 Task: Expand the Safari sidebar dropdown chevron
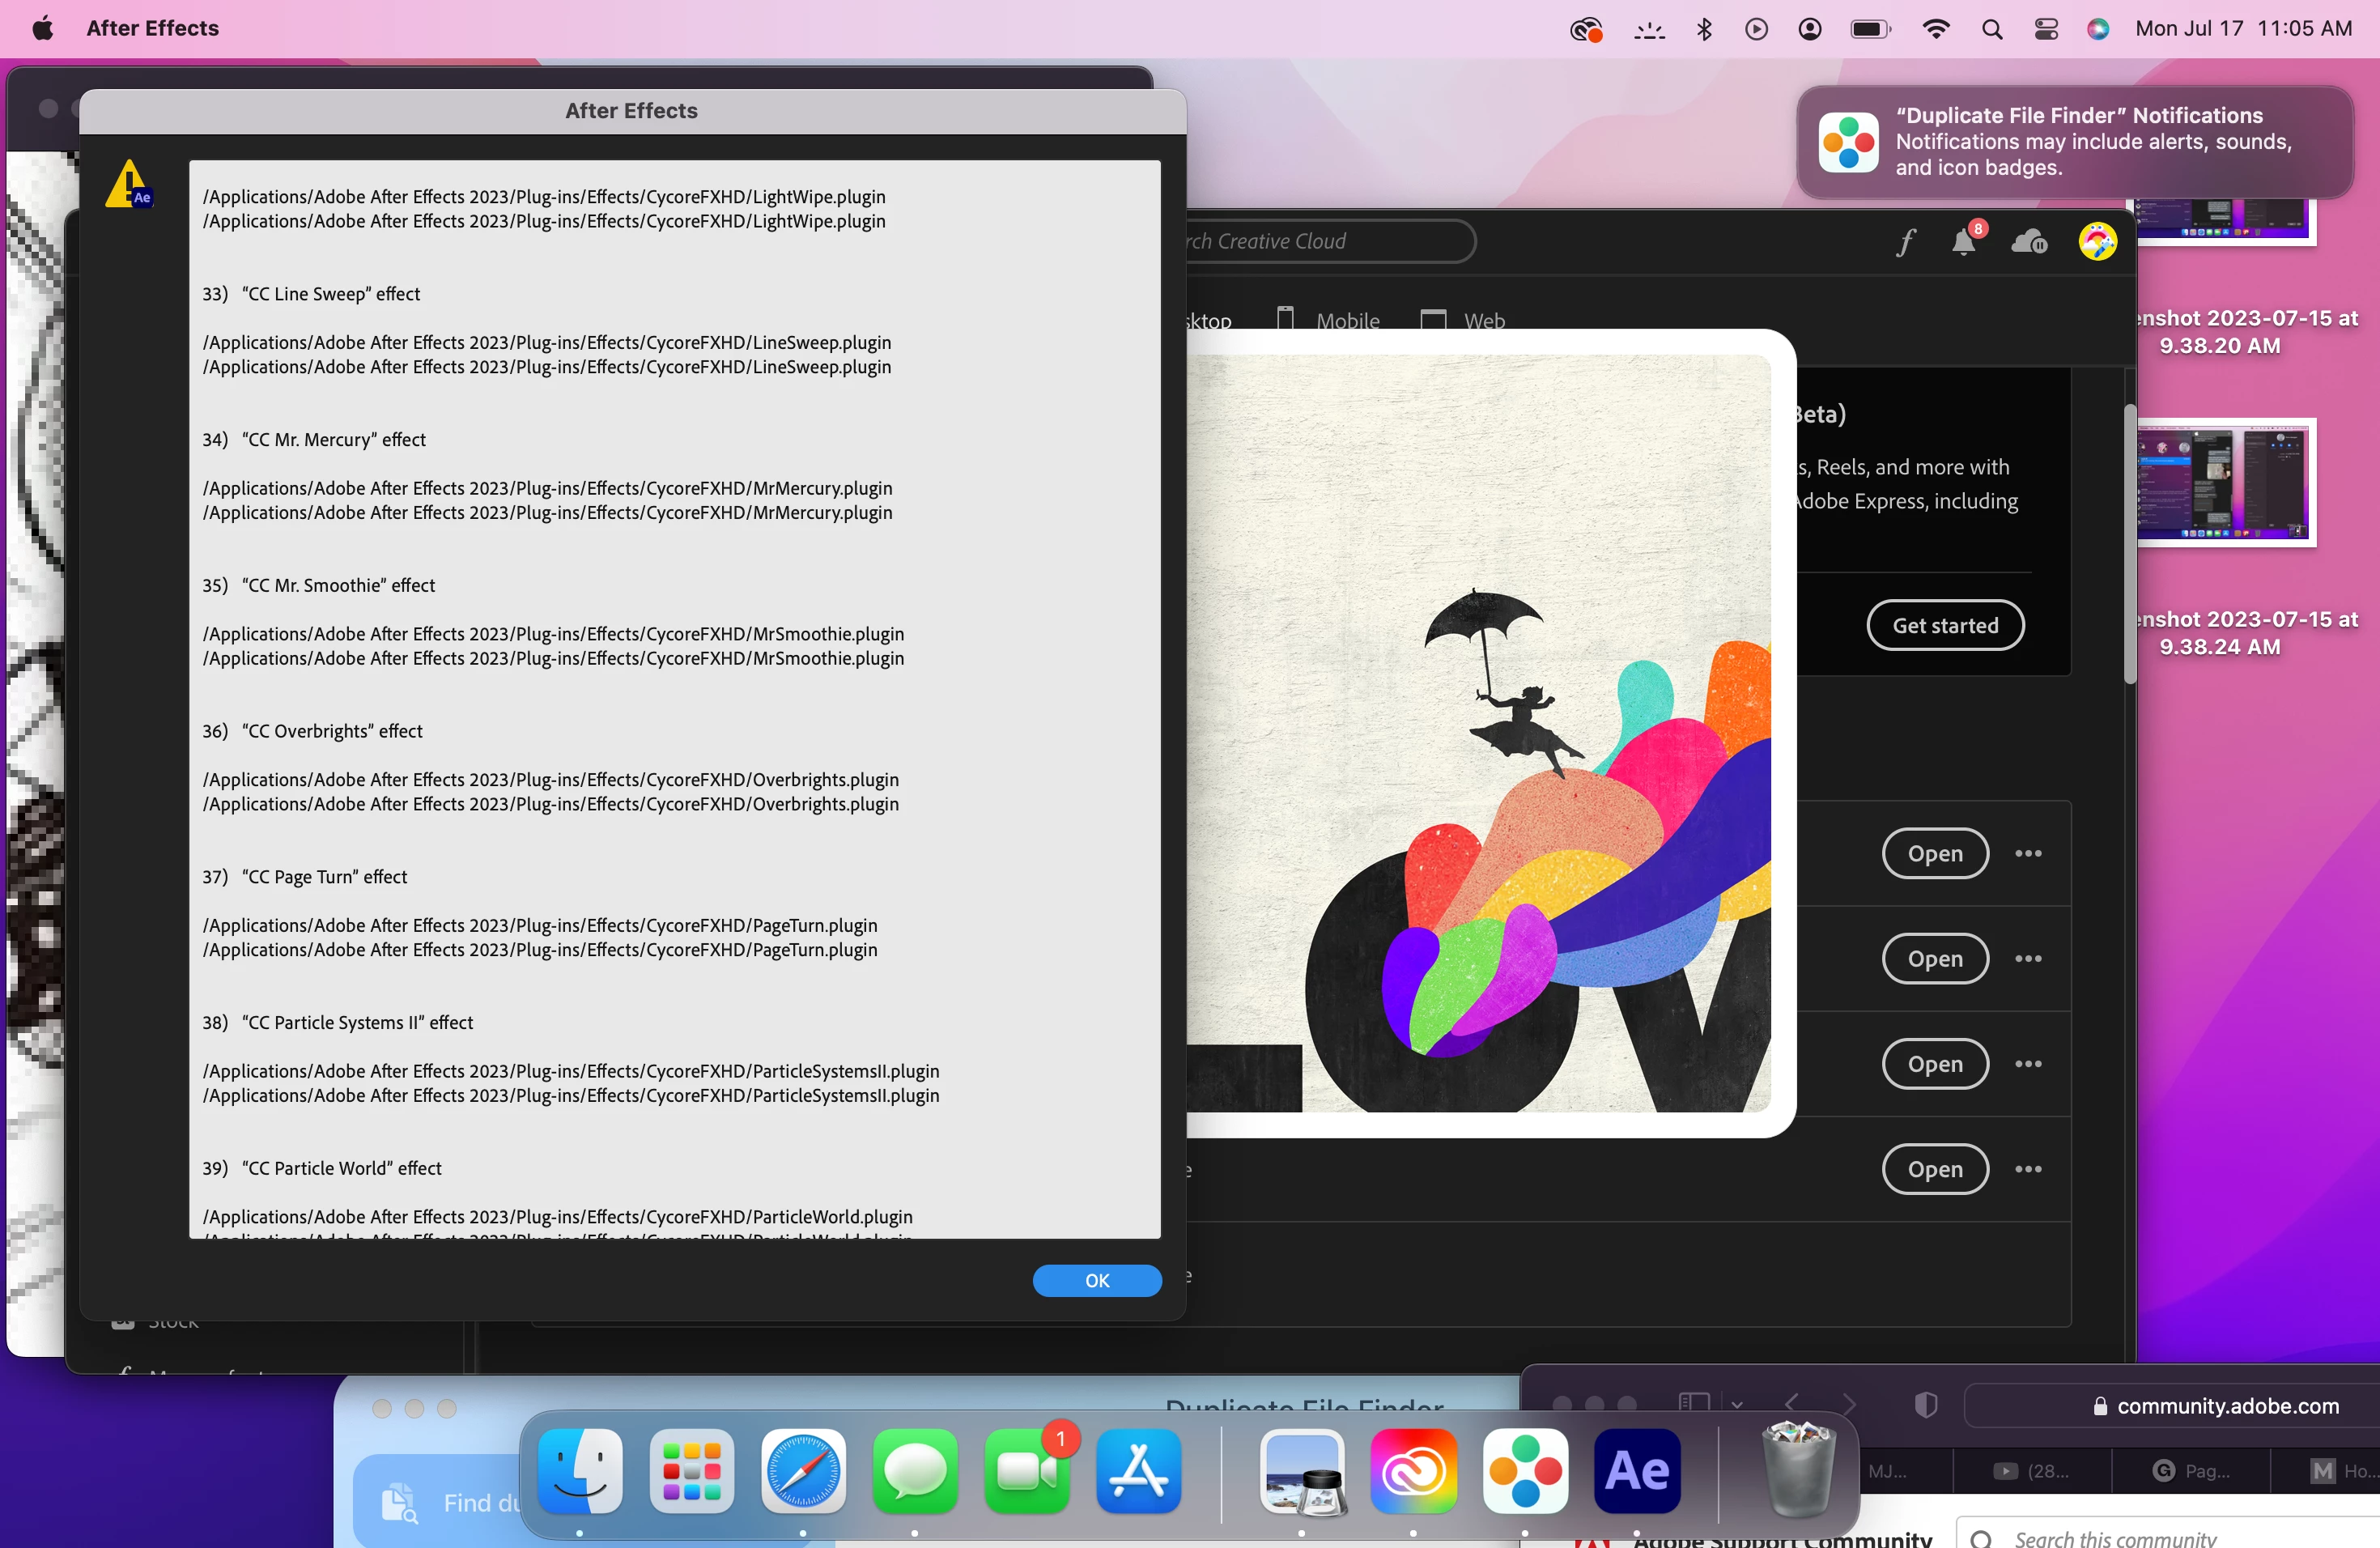point(1737,1404)
